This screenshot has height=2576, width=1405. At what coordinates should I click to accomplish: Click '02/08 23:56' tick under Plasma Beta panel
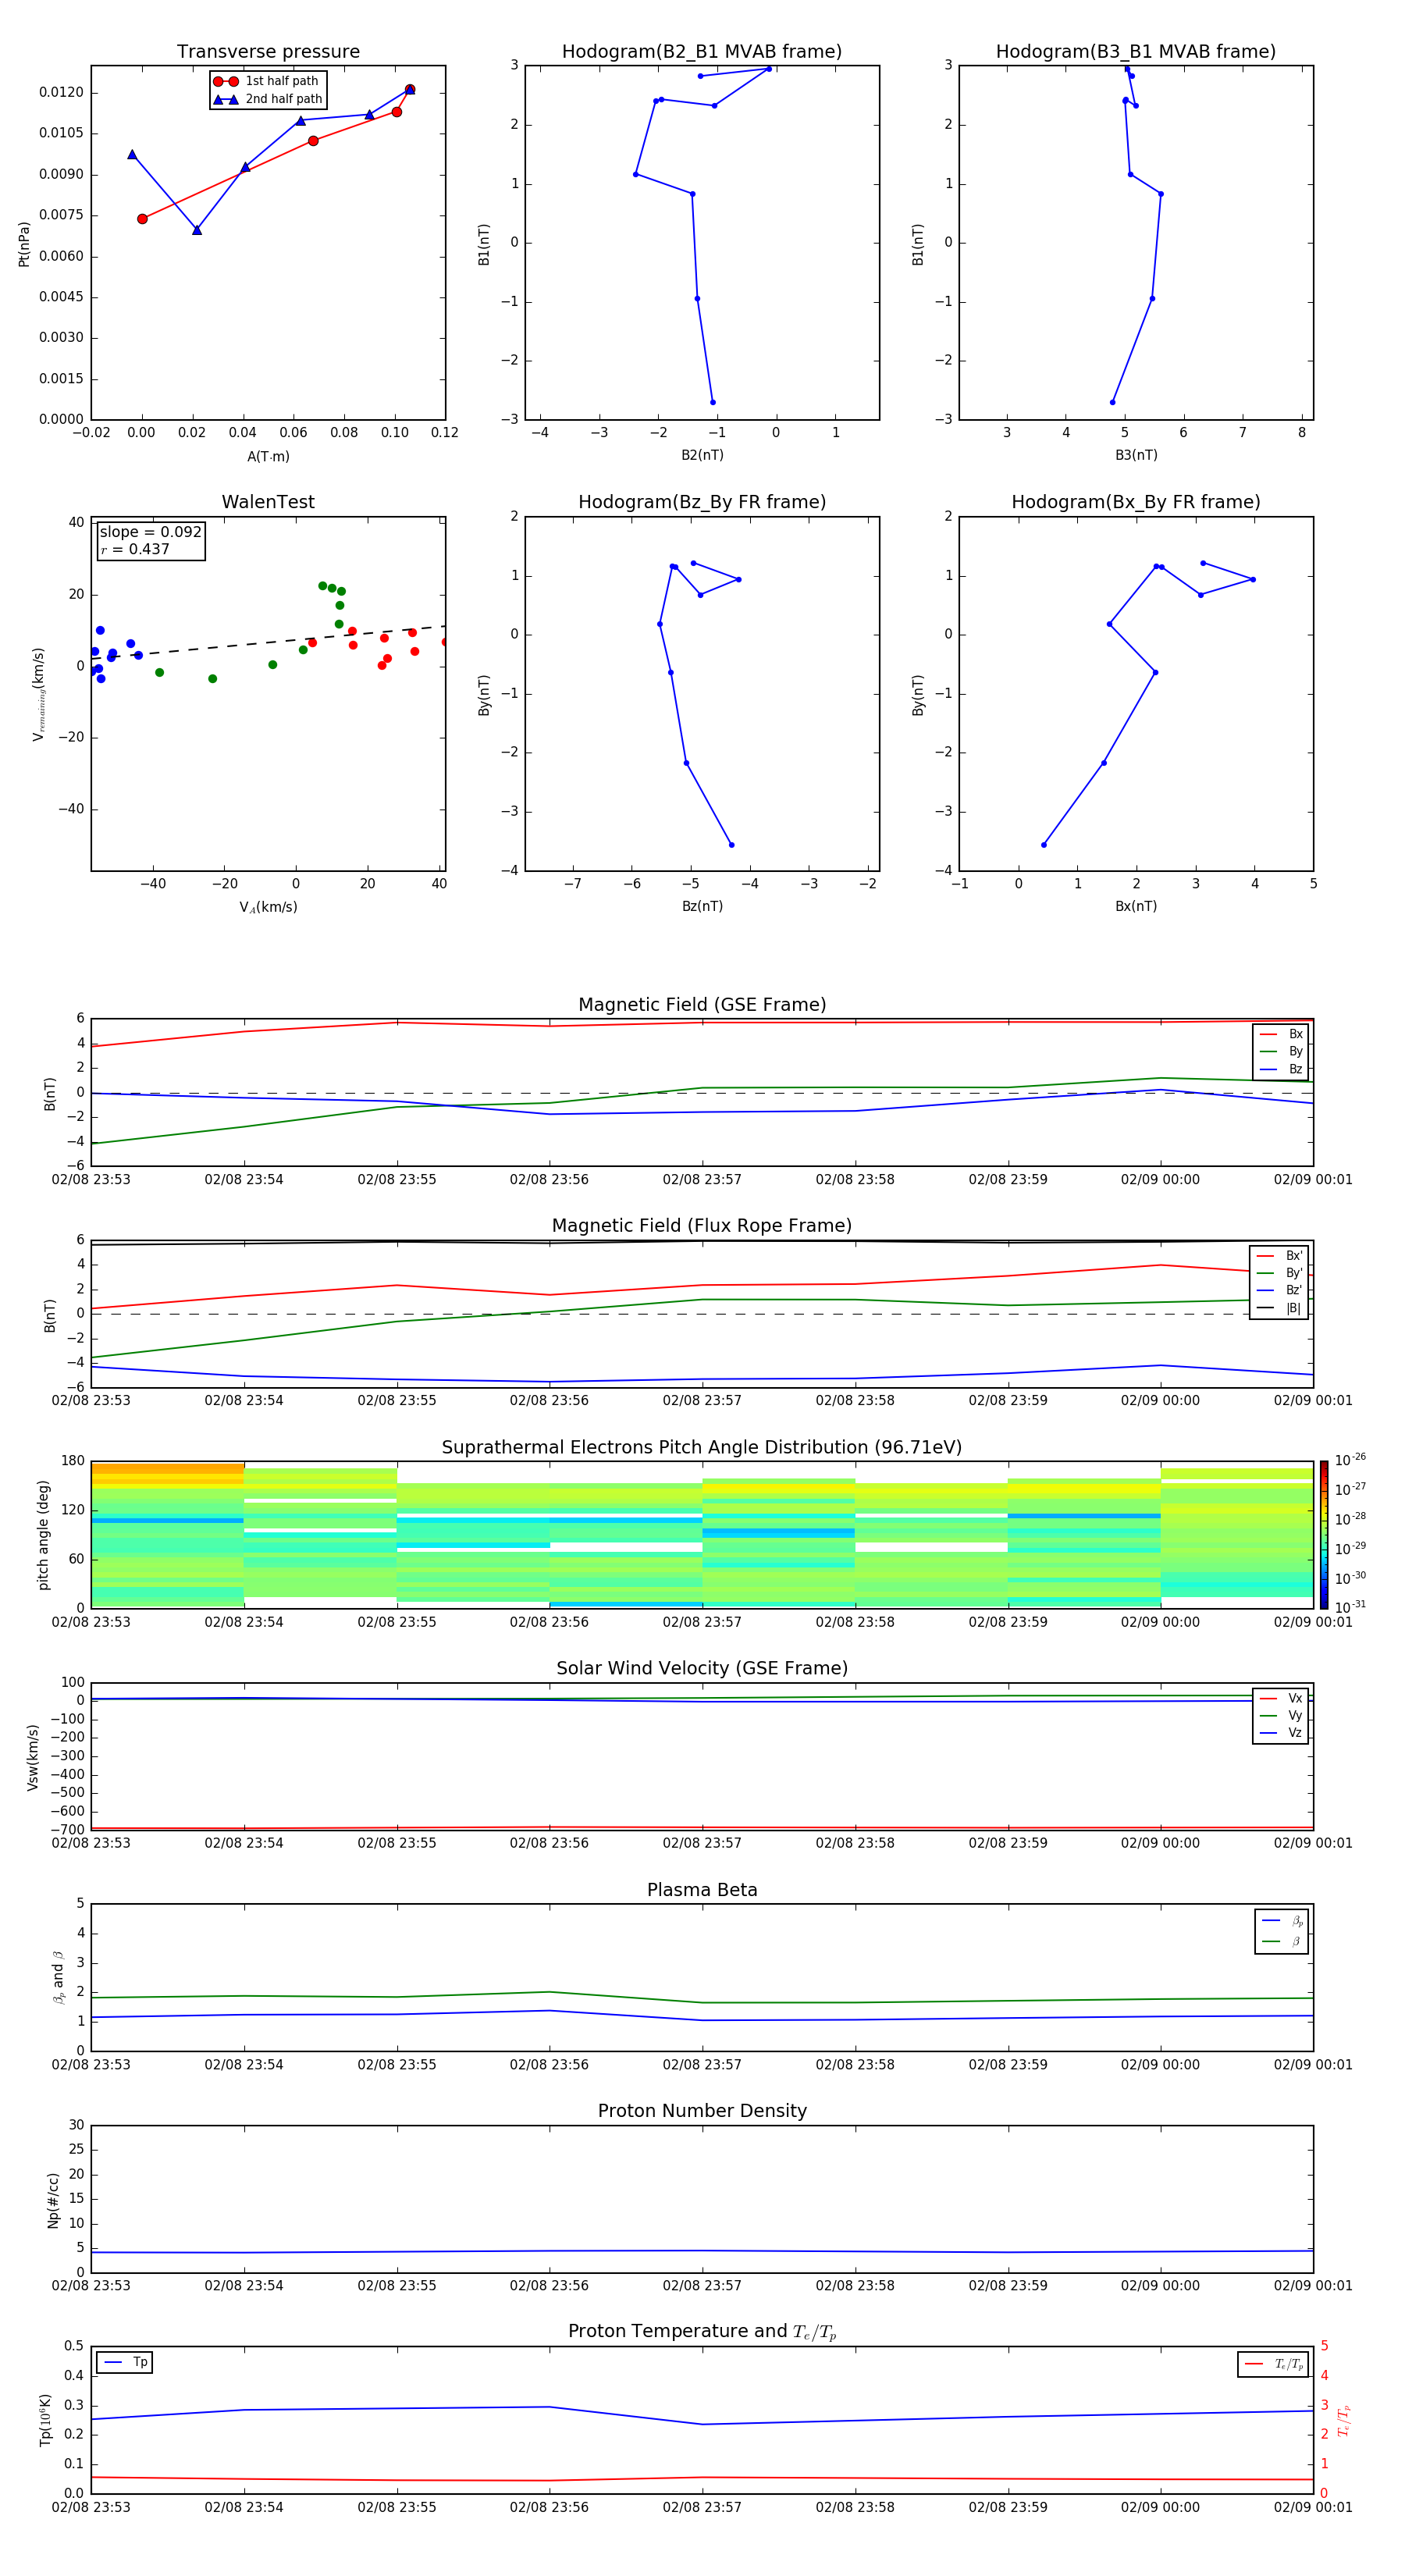(x=549, y=2065)
